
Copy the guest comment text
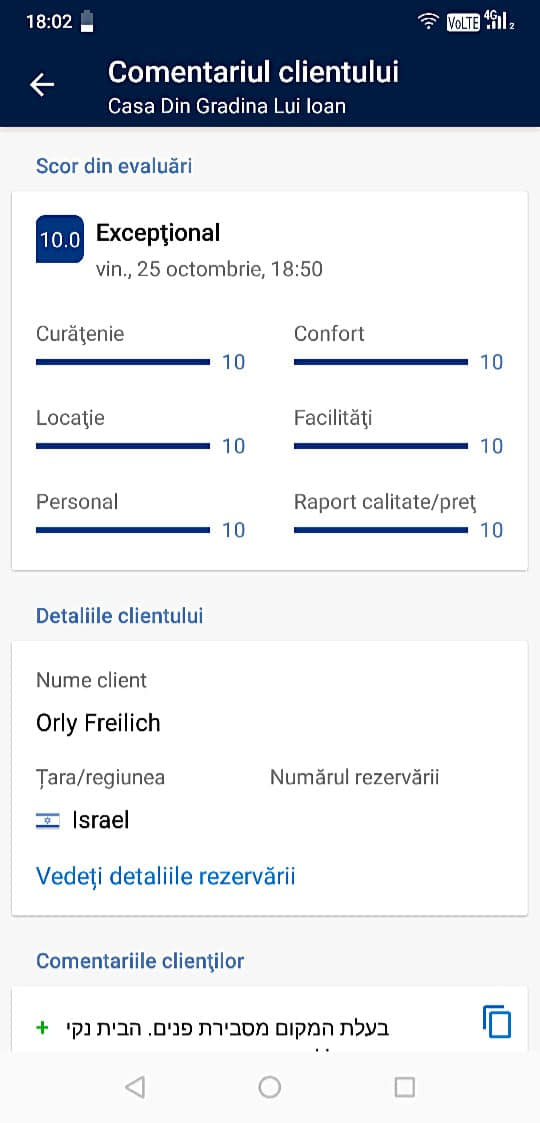(497, 1022)
